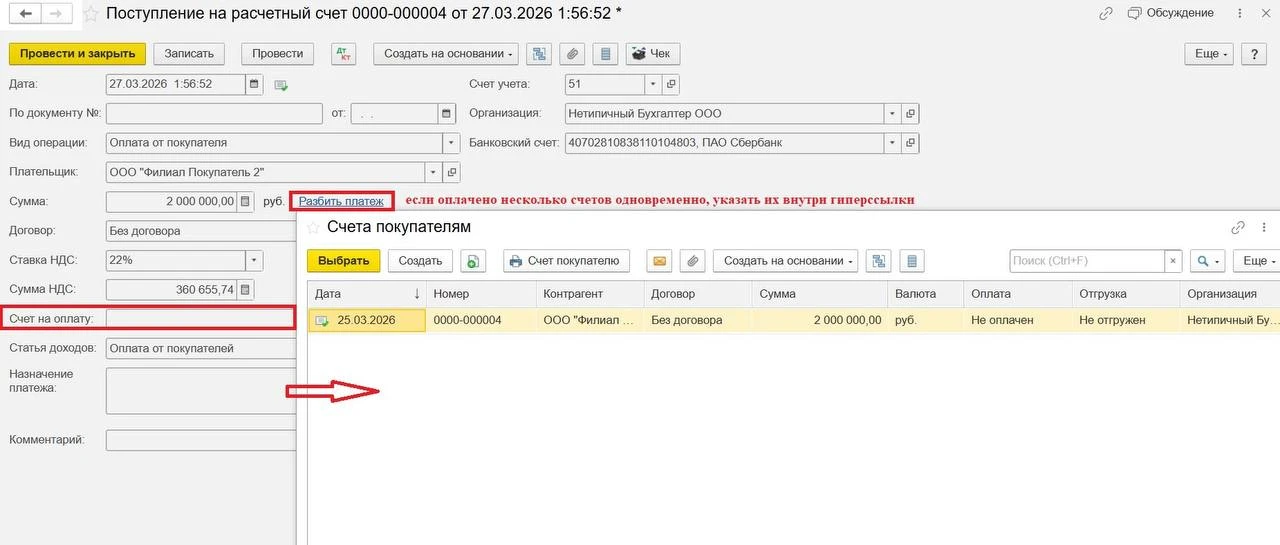Open the calendar picker for the Дата field
Image resolution: width=1280 pixels, height=545 pixels.
click(x=253, y=85)
